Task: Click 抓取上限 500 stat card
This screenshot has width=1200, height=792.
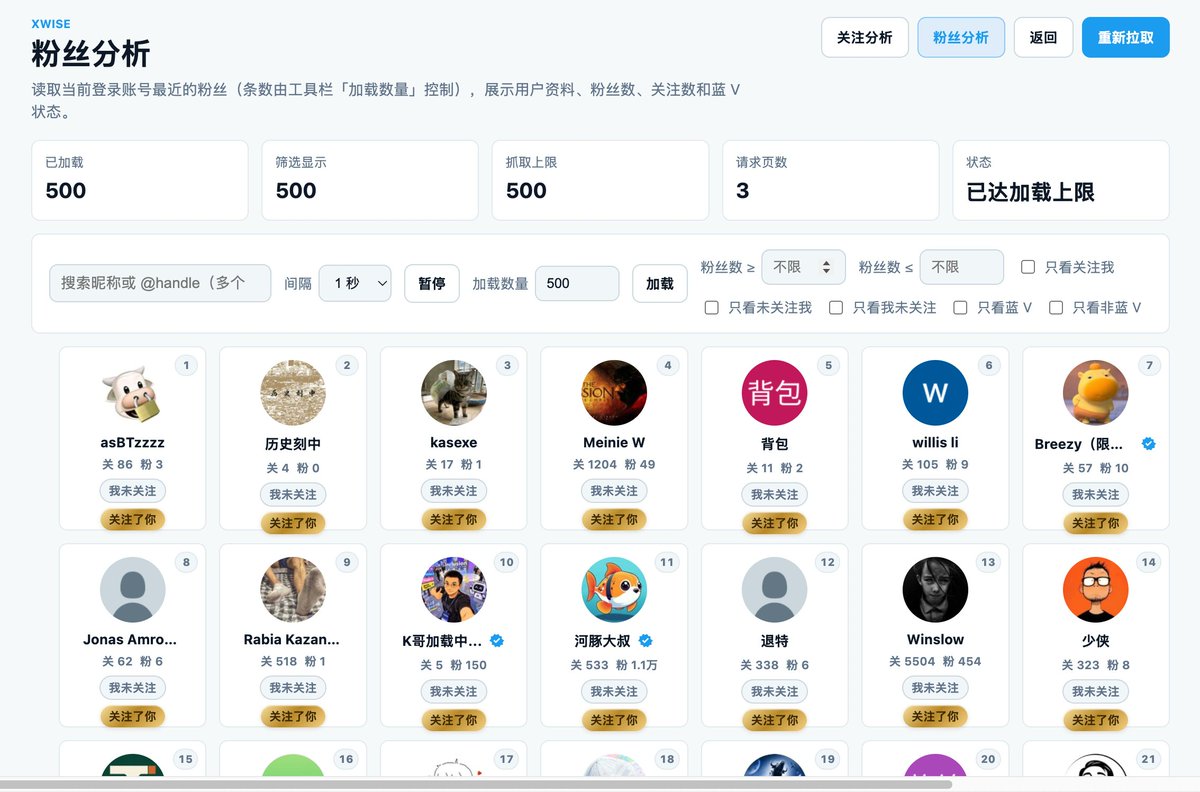Action: 600,180
